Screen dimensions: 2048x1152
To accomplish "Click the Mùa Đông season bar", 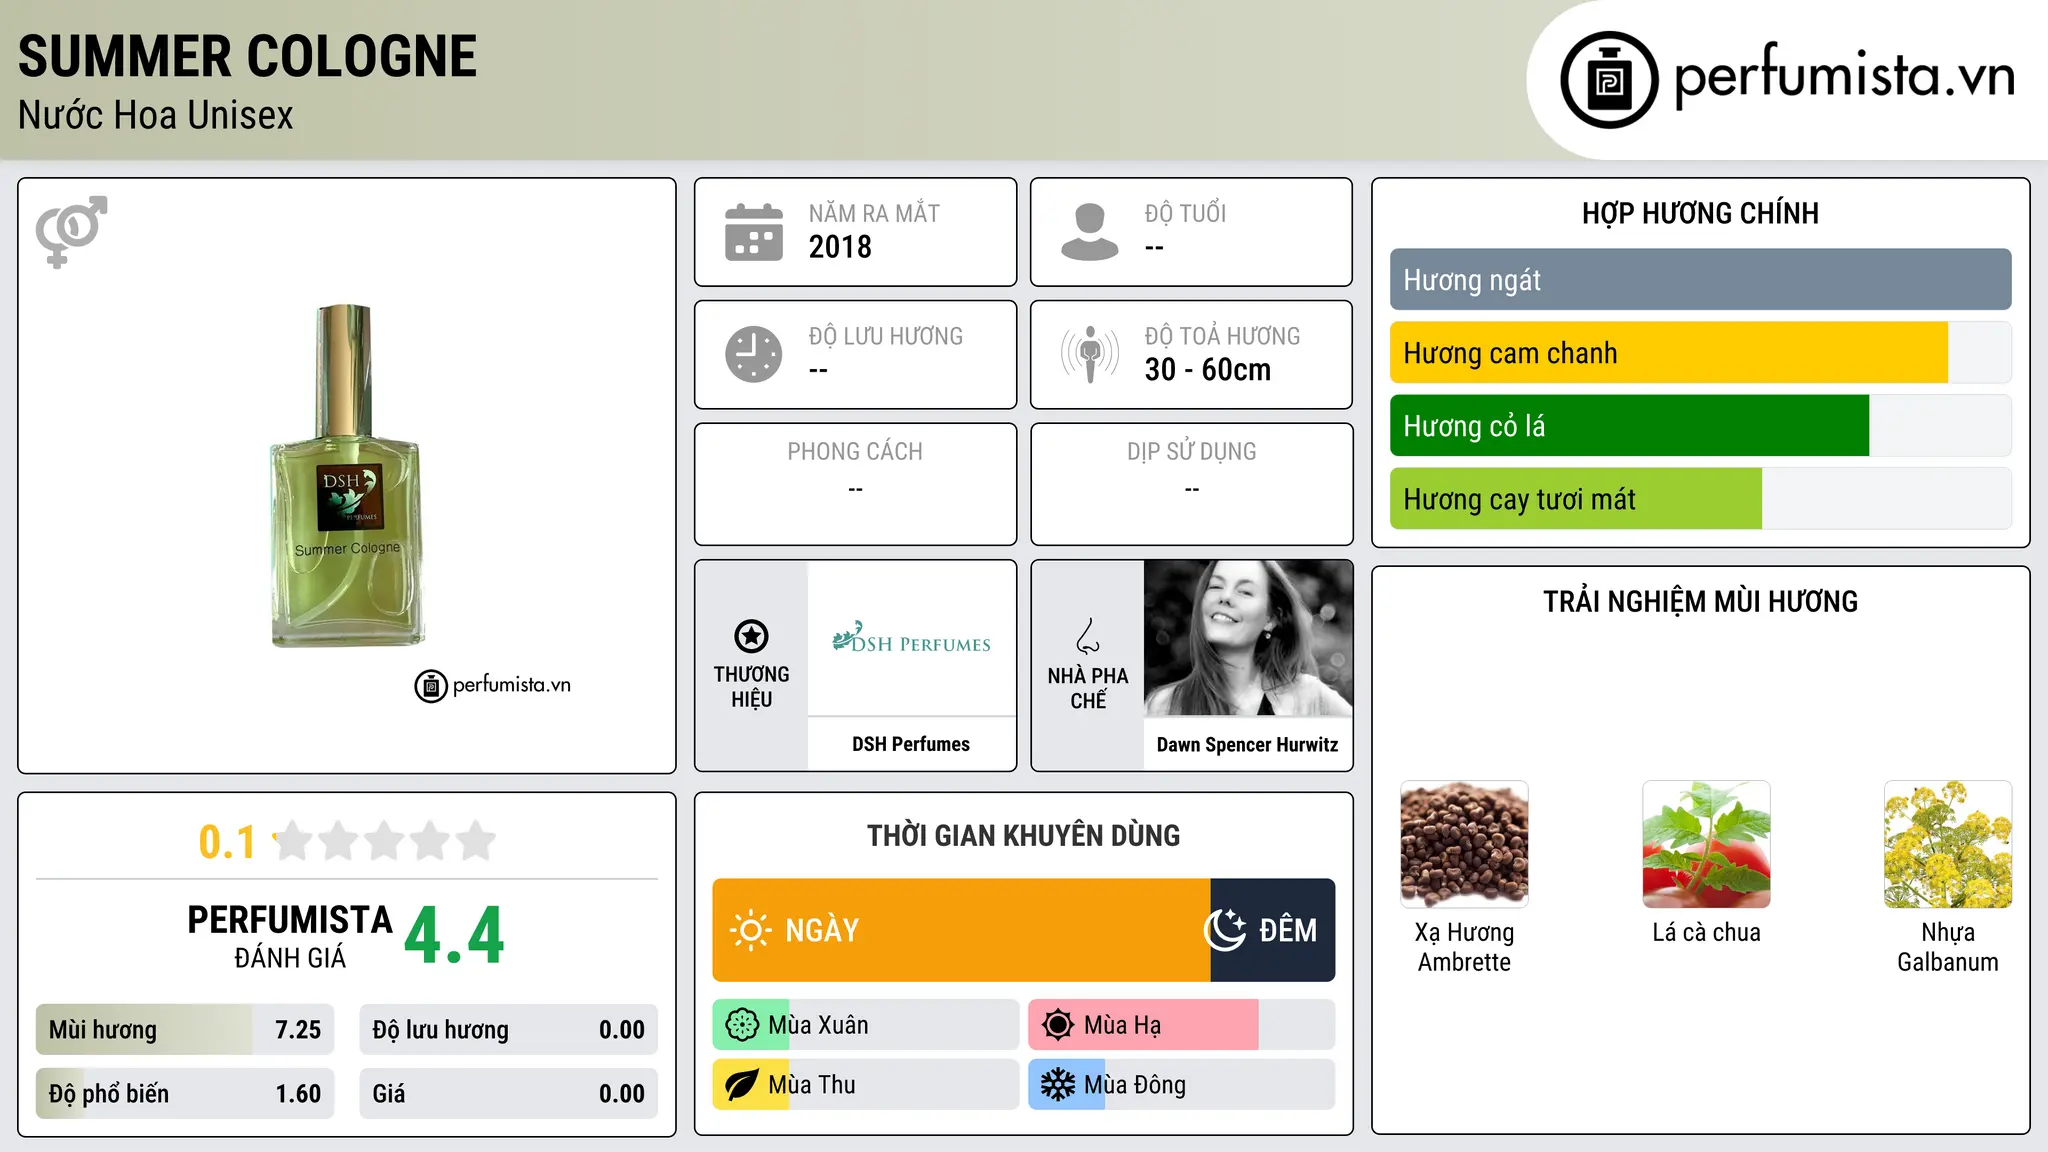I will [1182, 1085].
